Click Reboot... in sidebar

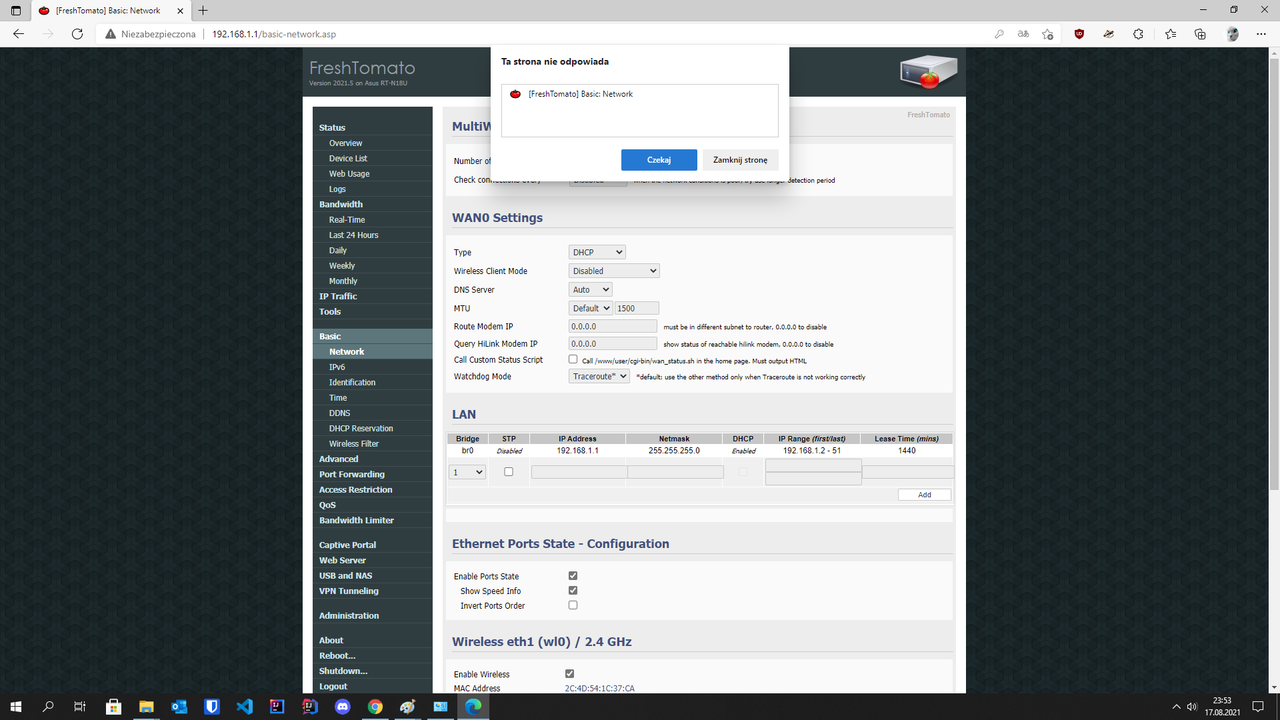337,656
